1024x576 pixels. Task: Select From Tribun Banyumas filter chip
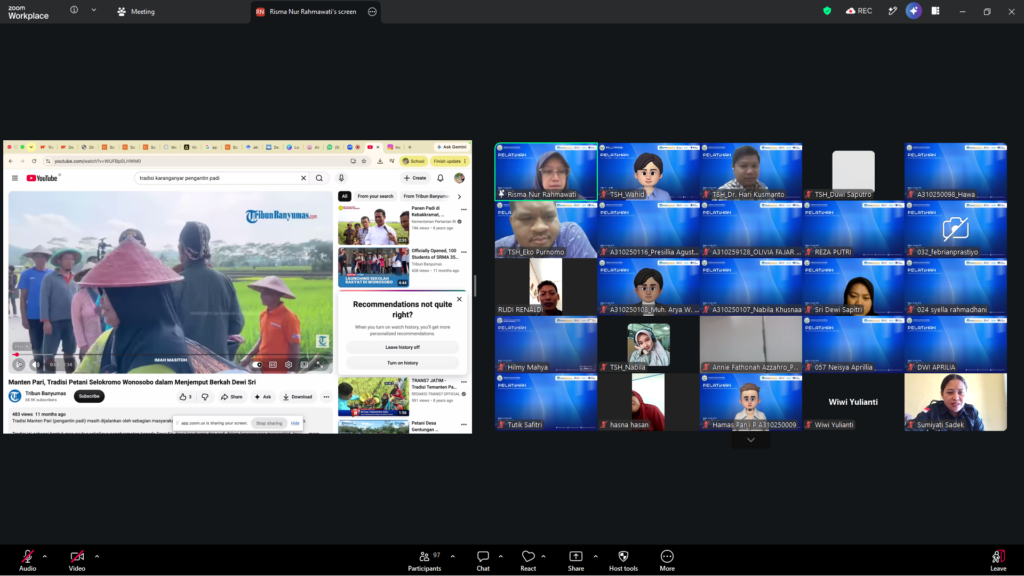click(x=426, y=196)
